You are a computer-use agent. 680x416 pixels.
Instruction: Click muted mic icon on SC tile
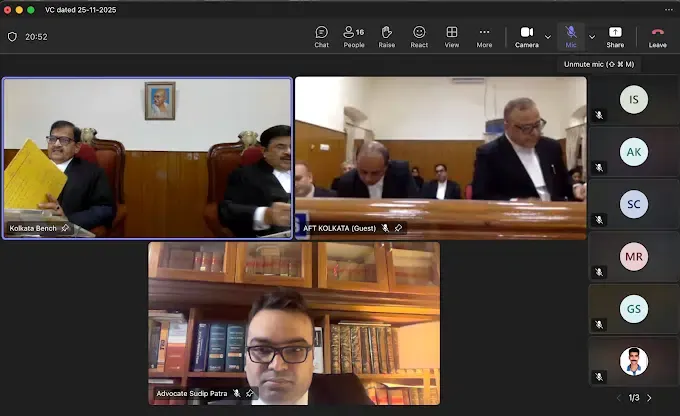click(x=599, y=220)
